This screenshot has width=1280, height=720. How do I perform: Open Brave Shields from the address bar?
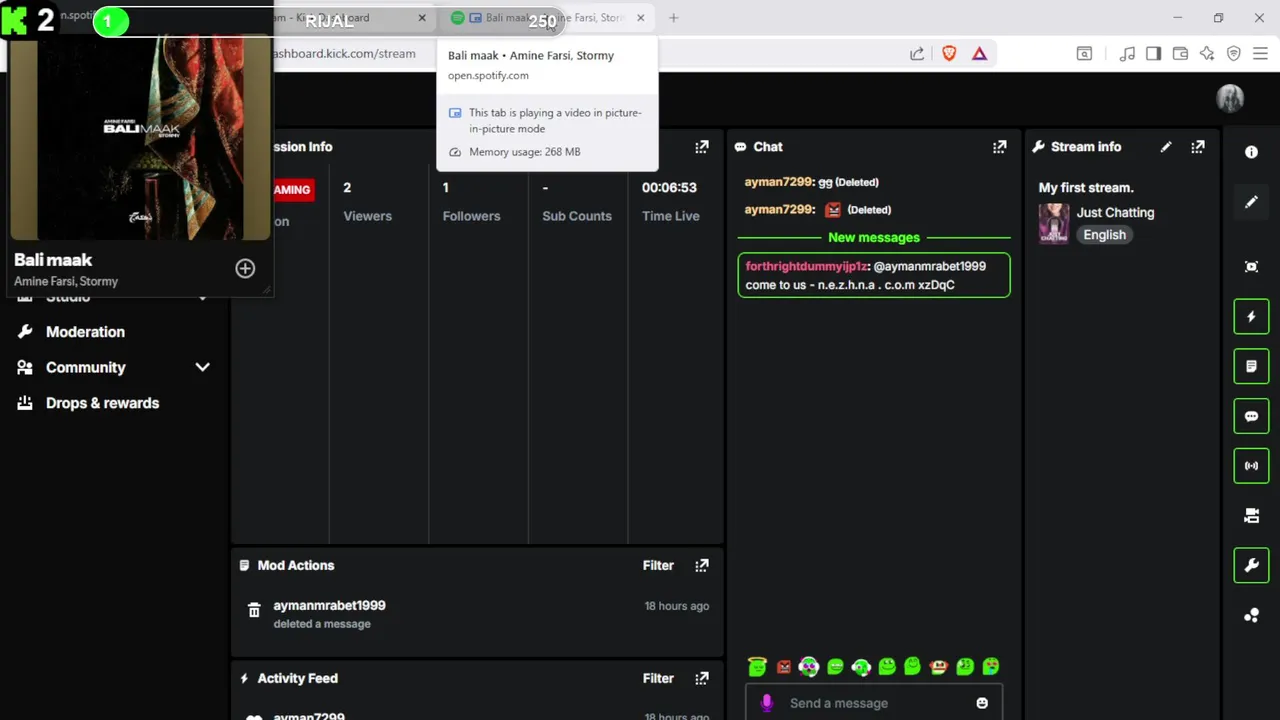pos(949,53)
